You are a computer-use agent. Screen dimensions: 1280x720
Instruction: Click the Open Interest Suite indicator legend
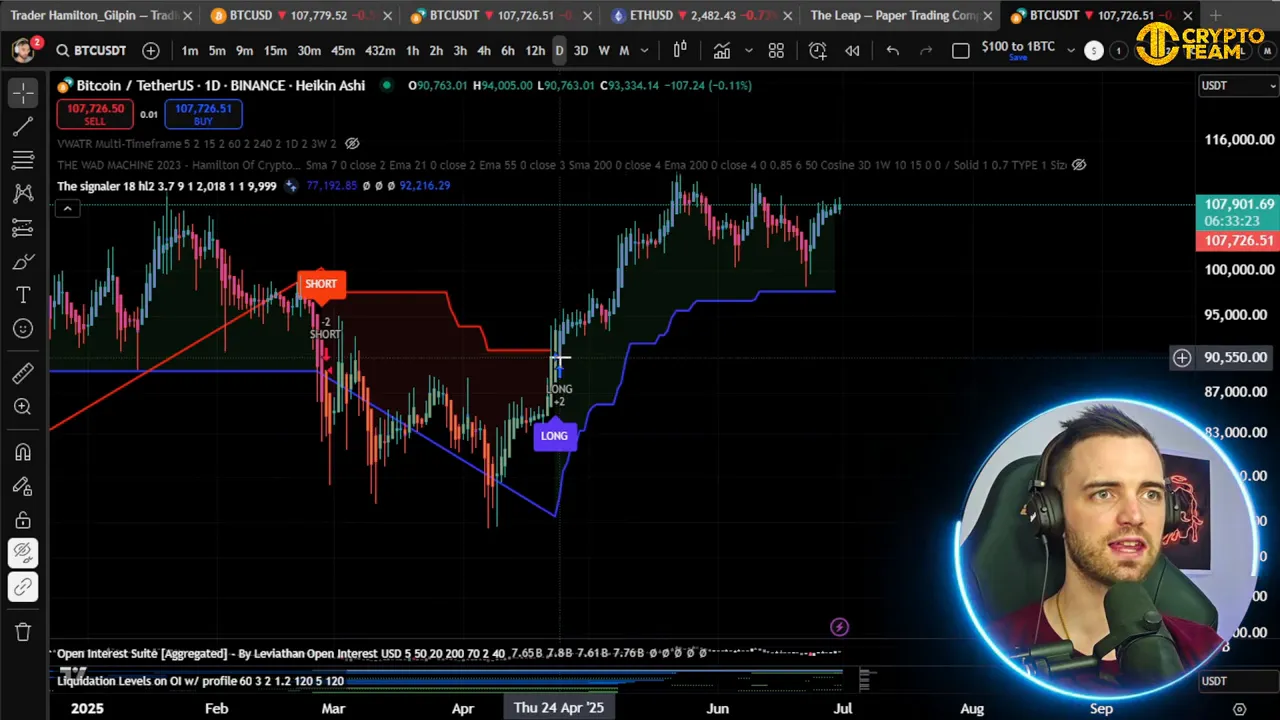click(281, 653)
